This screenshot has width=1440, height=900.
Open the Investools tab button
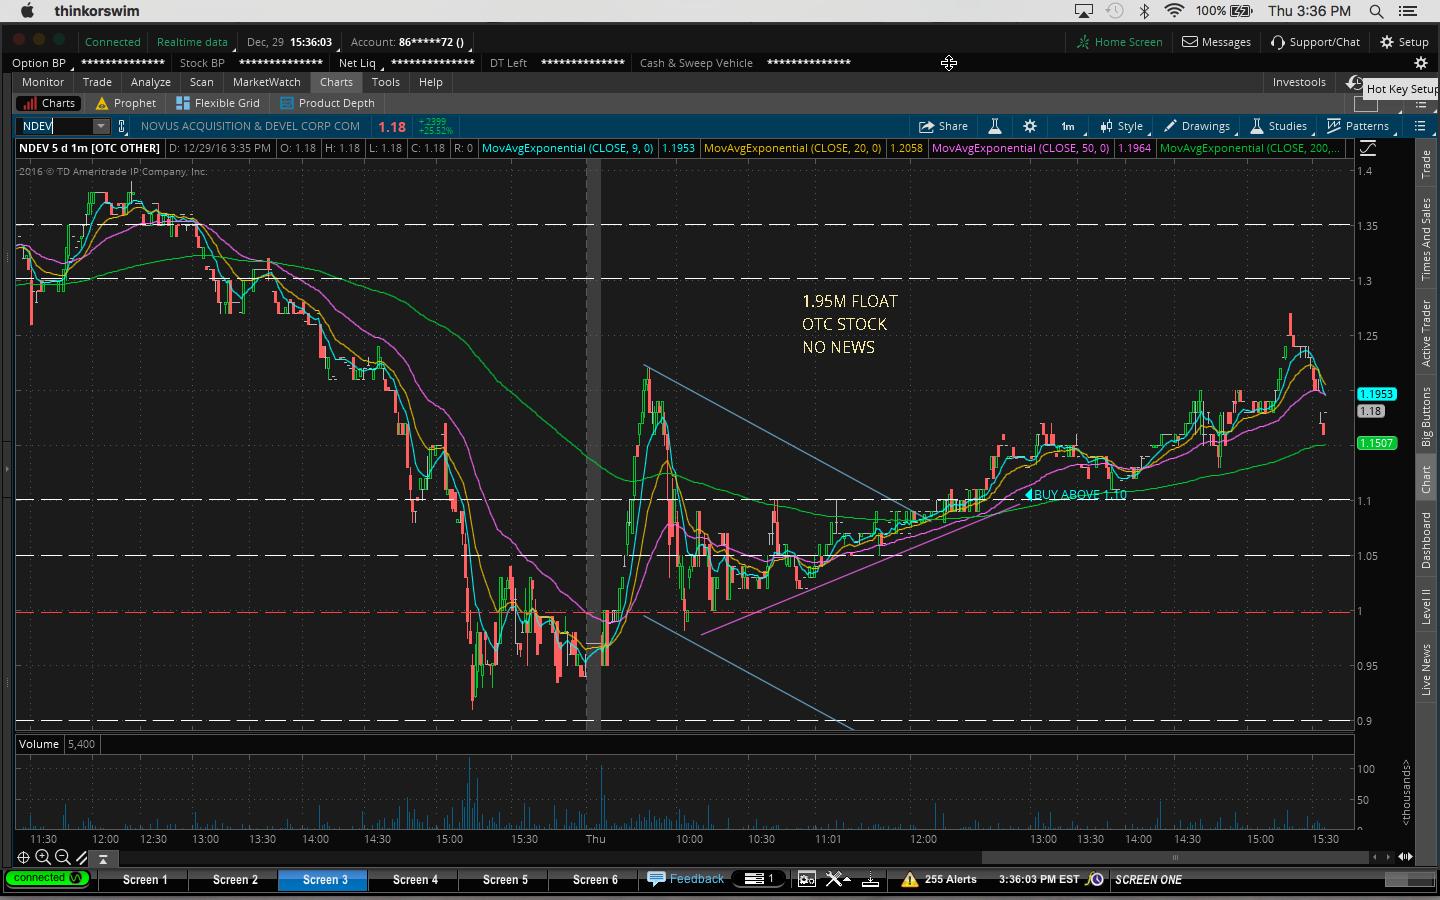coord(1299,82)
